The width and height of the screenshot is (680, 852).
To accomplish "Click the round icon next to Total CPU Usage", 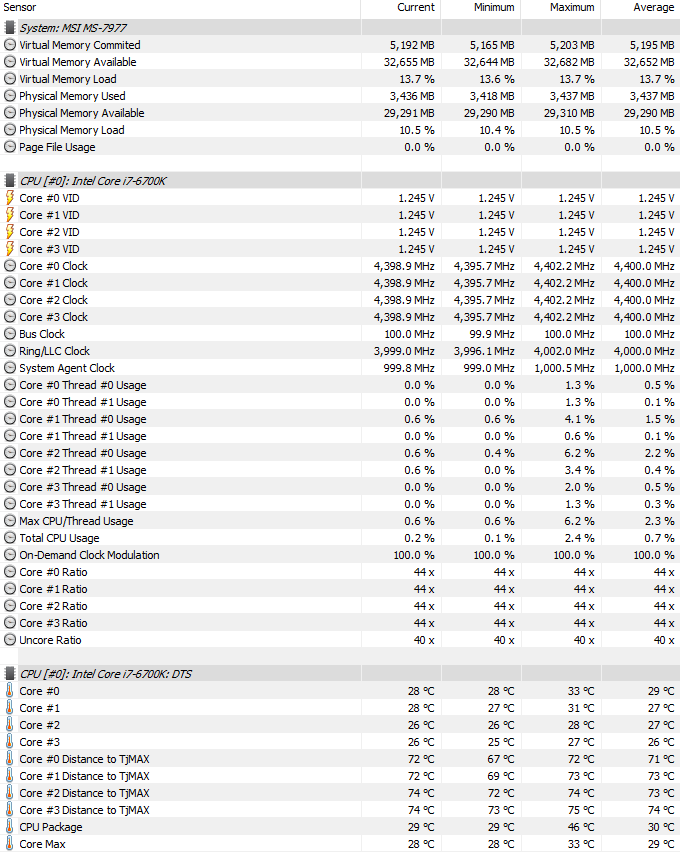I will click(9, 538).
